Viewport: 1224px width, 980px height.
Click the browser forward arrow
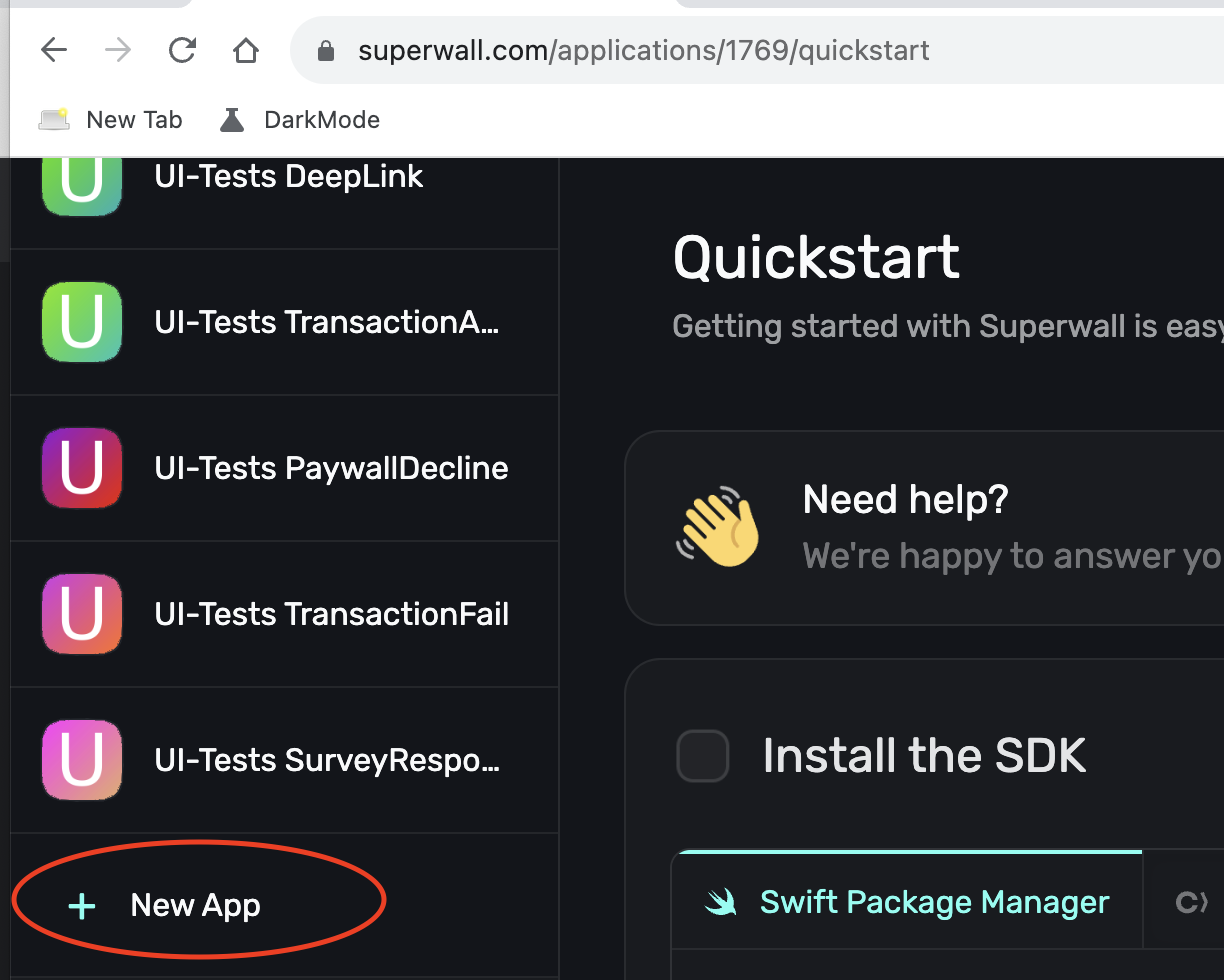(x=118, y=50)
